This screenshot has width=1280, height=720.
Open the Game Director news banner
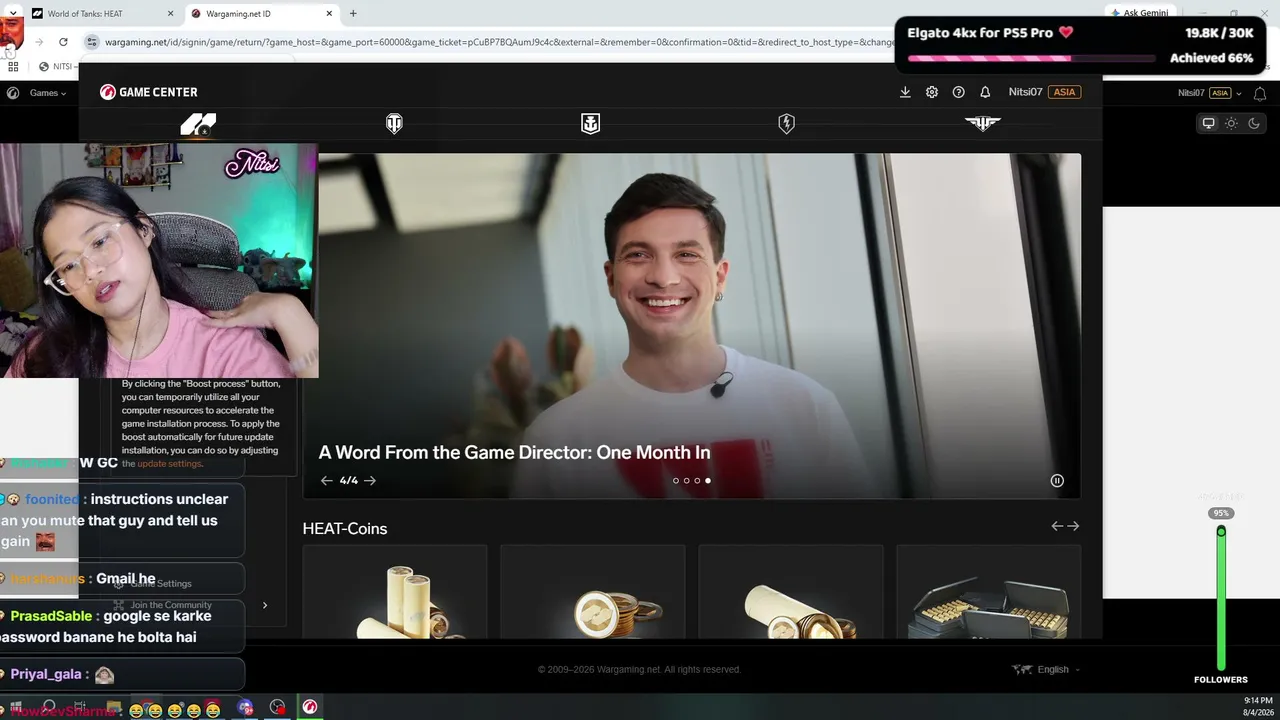click(692, 325)
